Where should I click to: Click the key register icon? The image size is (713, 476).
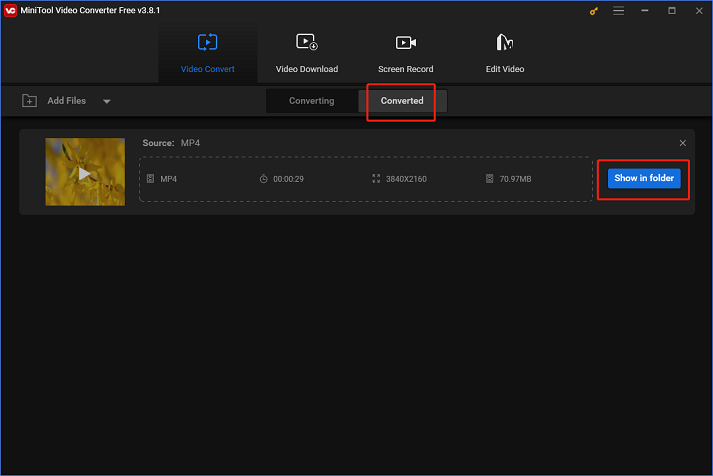coord(593,11)
